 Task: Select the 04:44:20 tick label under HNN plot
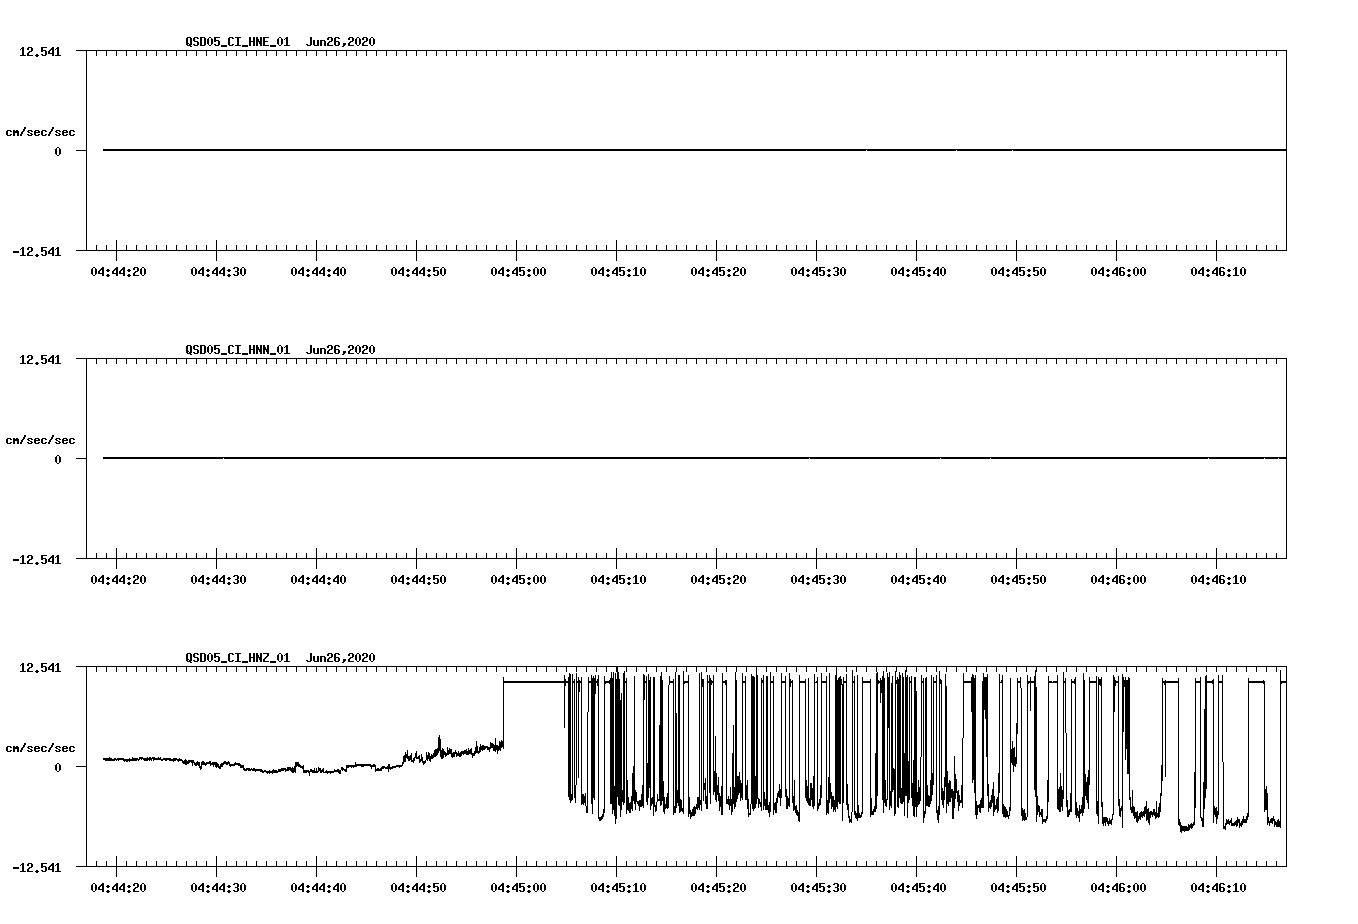tap(118, 580)
